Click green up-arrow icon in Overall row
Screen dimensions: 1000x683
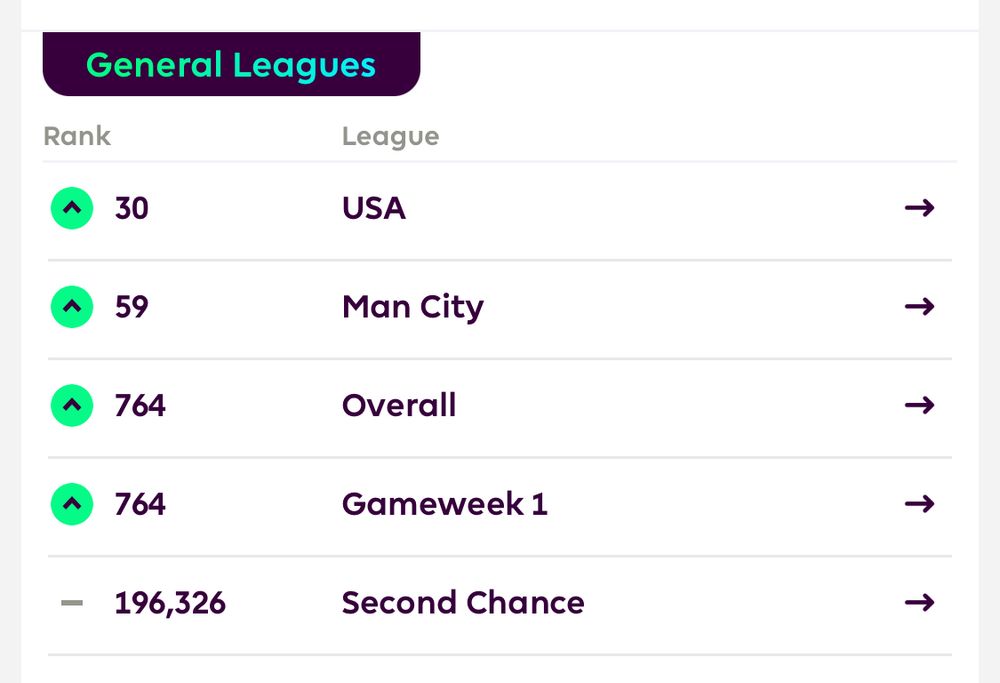pyautogui.click(x=72, y=406)
